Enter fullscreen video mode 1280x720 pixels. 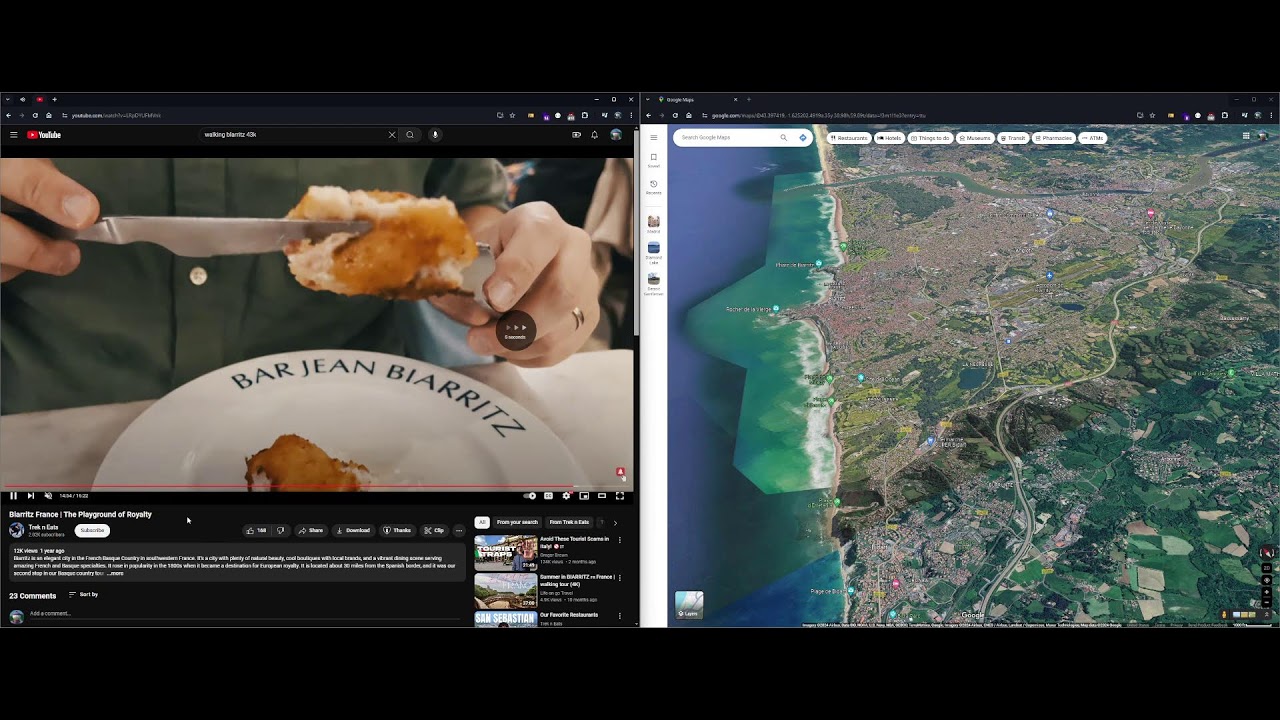[x=620, y=496]
